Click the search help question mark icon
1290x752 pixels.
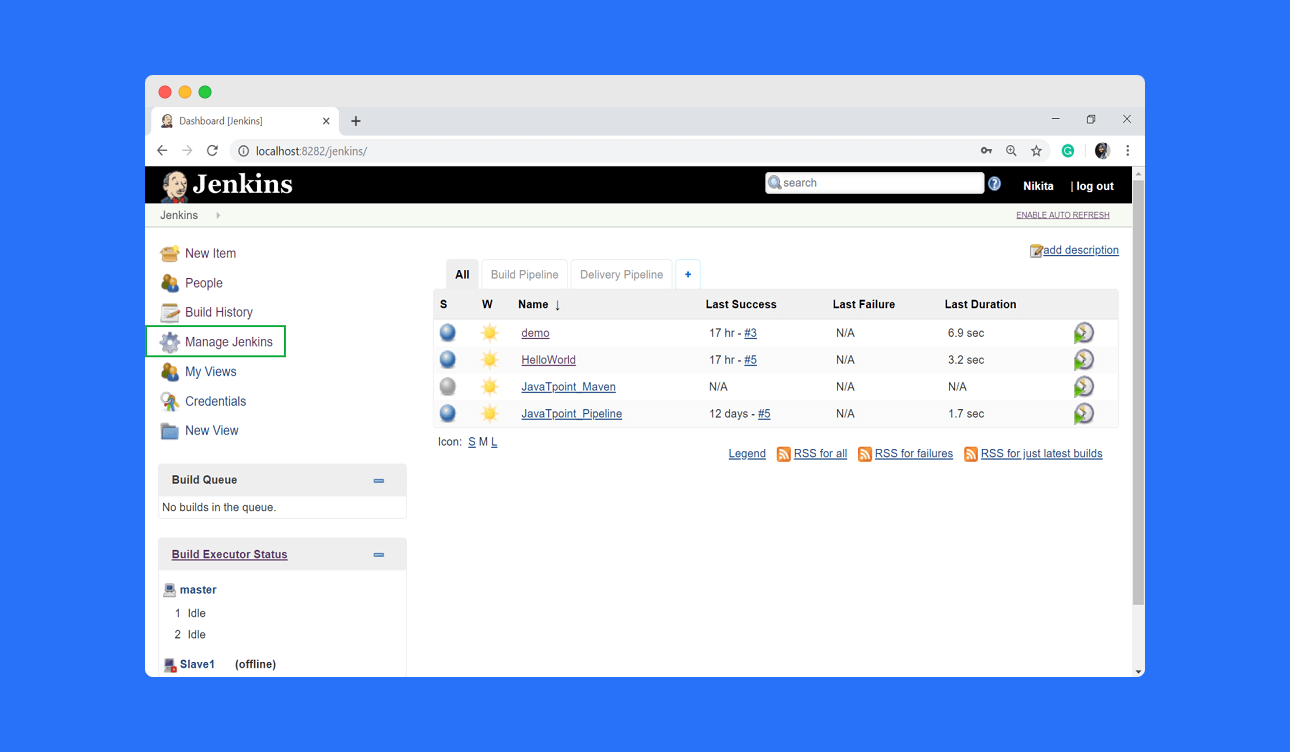coord(994,184)
